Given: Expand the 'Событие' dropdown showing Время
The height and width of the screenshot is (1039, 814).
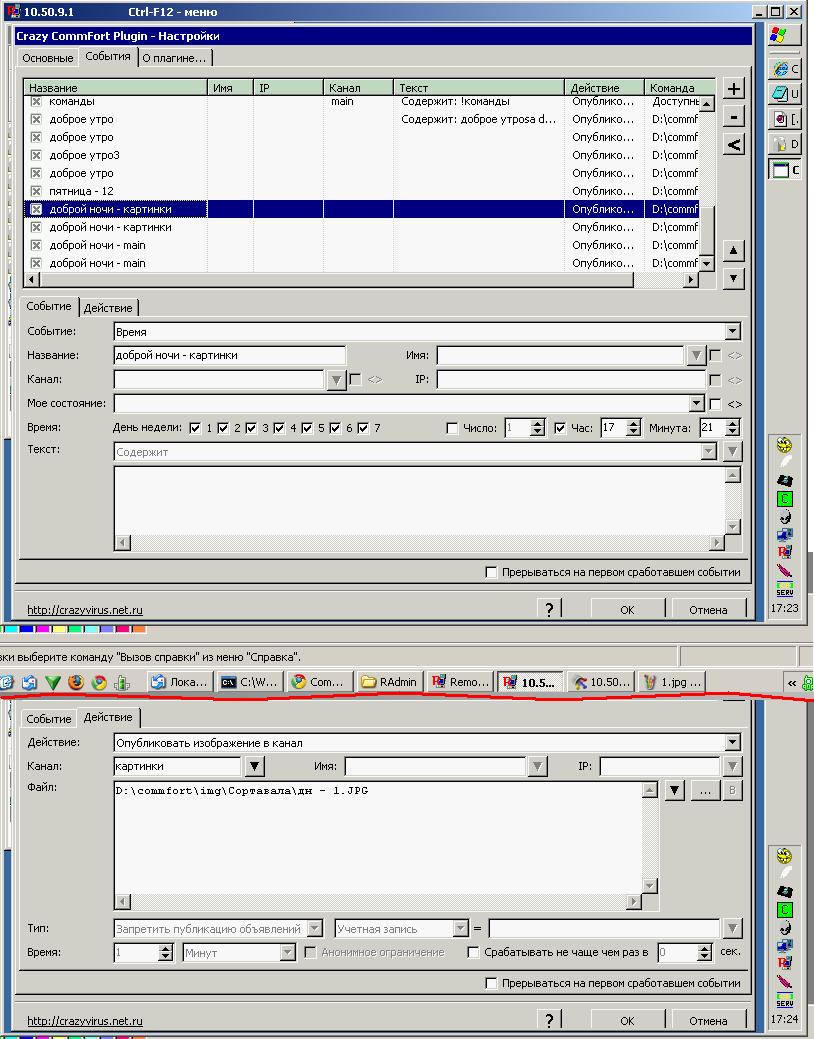Looking at the screenshot, I should point(733,332).
